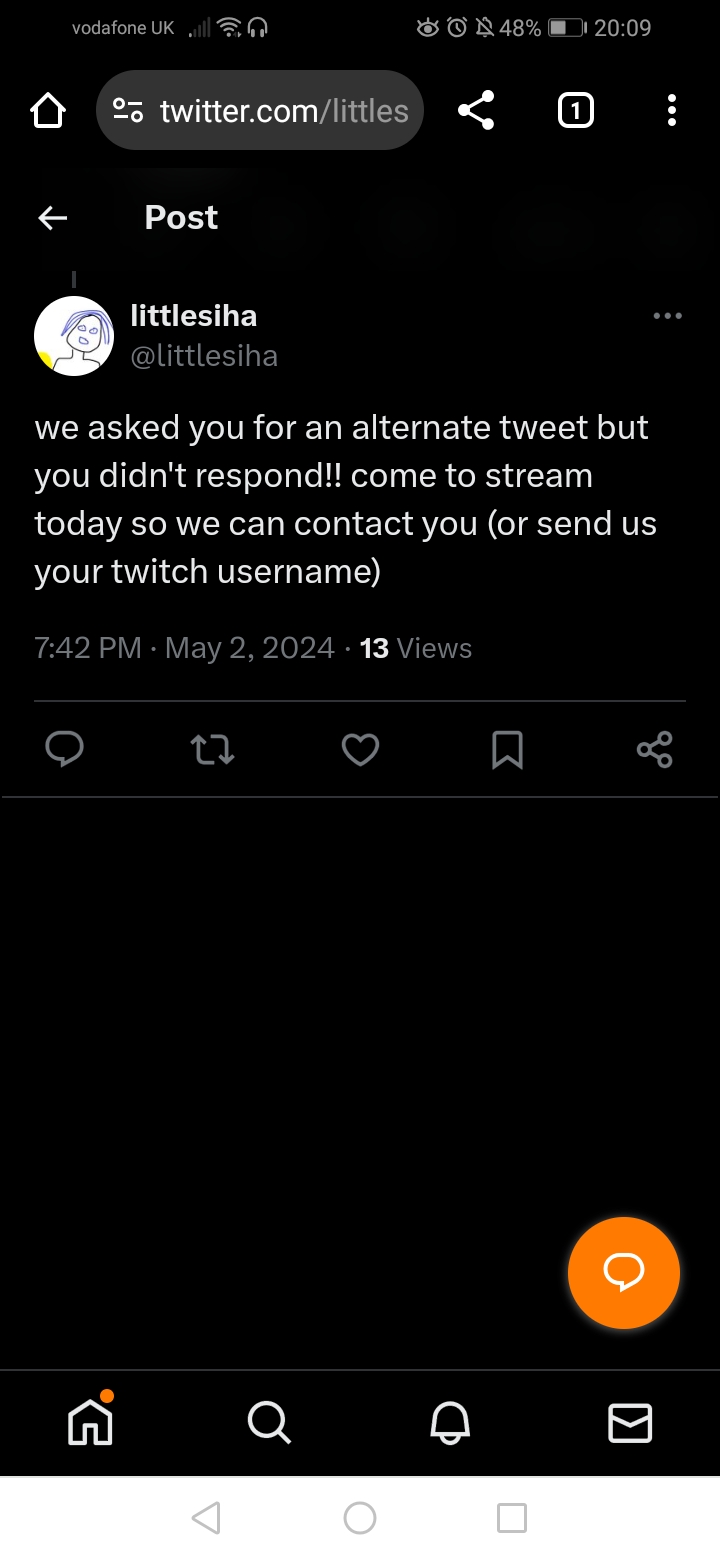
Task: Repost this tweet
Action: tap(212, 749)
